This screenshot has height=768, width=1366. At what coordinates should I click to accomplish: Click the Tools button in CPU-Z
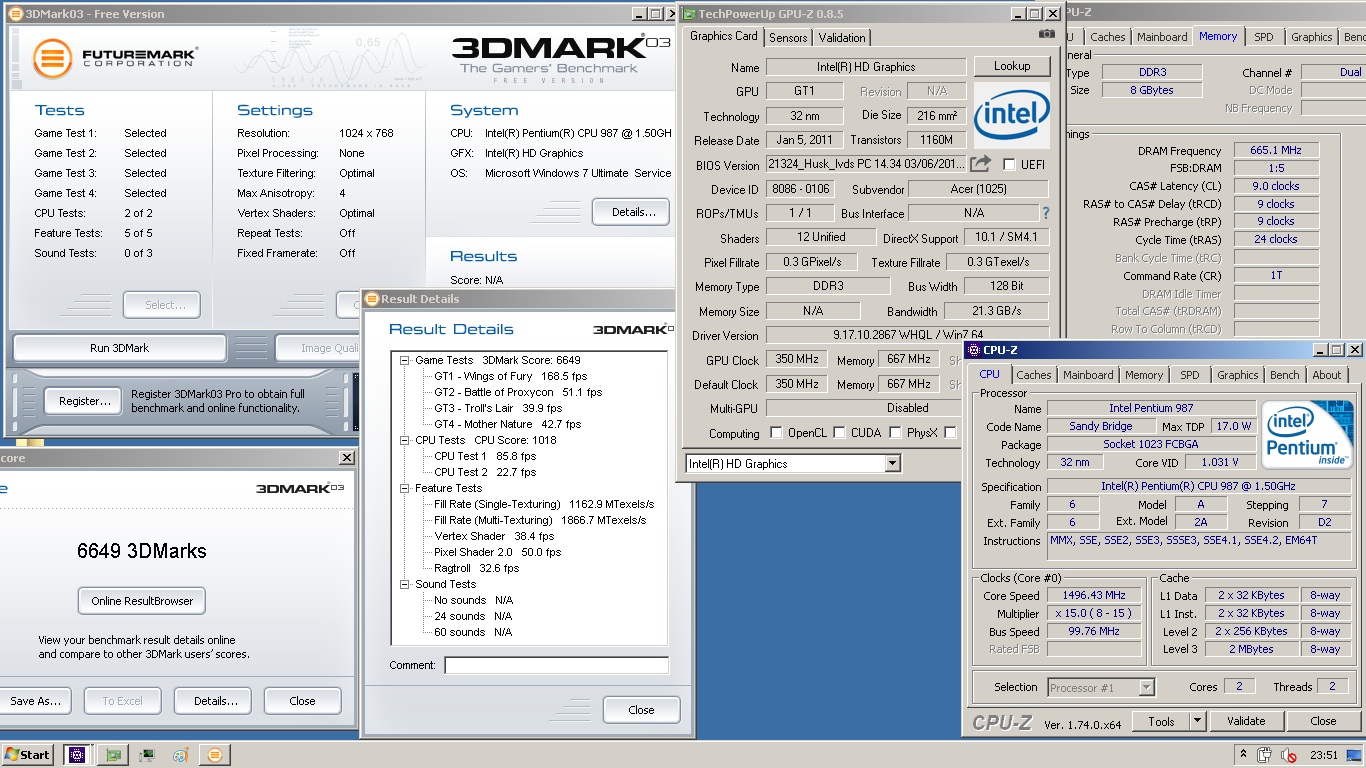pos(1161,721)
